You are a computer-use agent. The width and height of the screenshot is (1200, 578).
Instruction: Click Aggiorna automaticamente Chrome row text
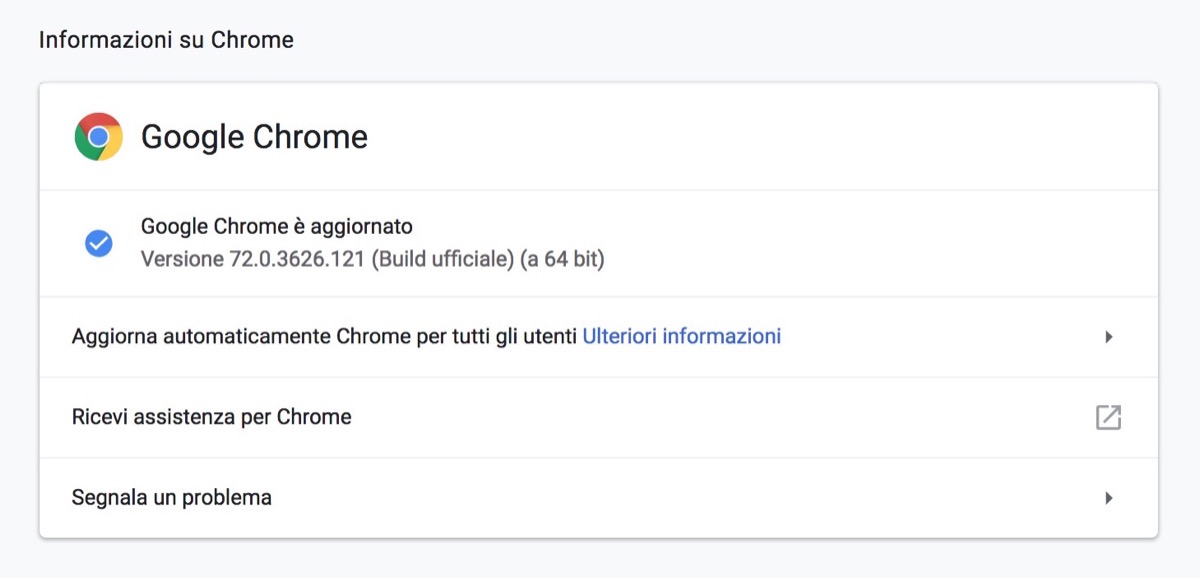tap(325, 337)
